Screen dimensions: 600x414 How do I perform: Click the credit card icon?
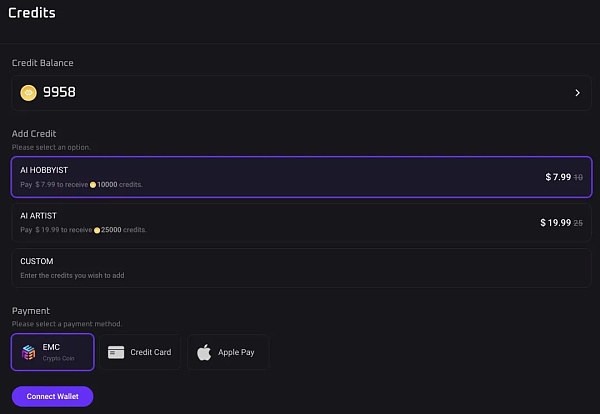pos(116,352)
